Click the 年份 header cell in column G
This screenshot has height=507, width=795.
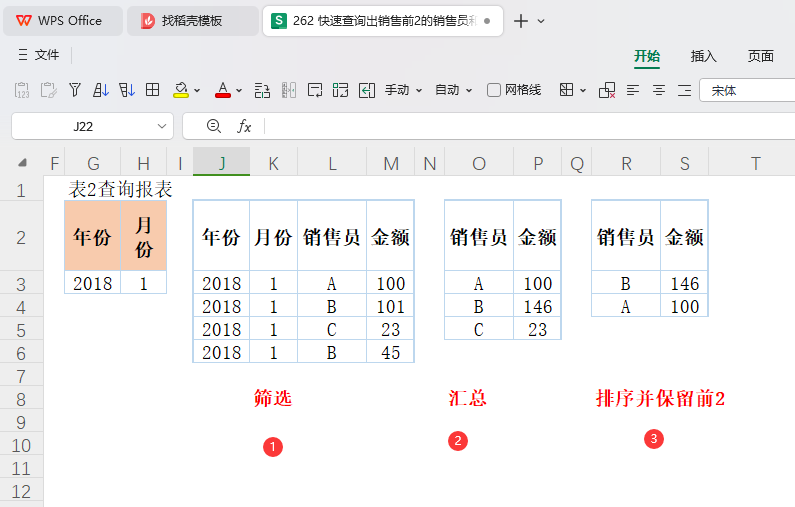92,236
